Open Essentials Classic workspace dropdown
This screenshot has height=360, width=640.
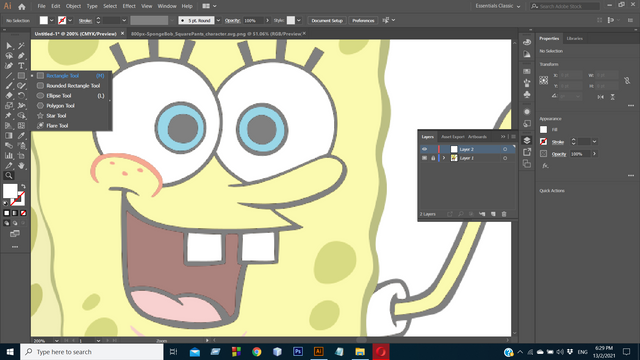[x=498, y=6]
